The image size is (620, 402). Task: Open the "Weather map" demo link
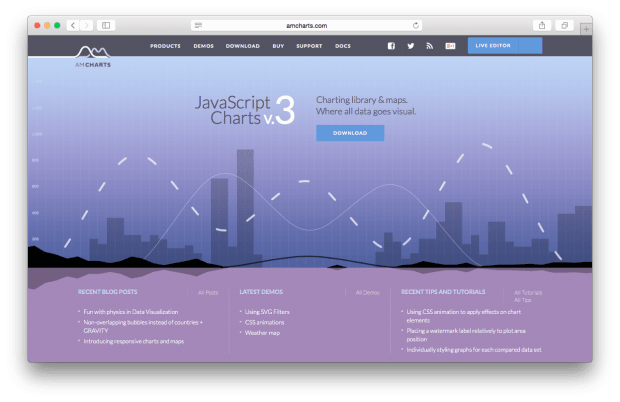[x=264, y=331]
